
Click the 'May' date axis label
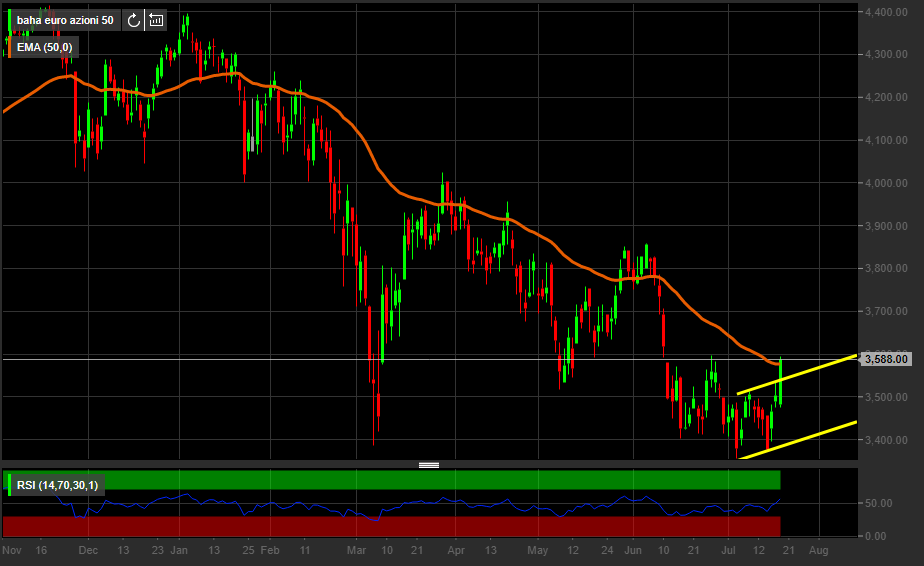click(x=537, y=551)
